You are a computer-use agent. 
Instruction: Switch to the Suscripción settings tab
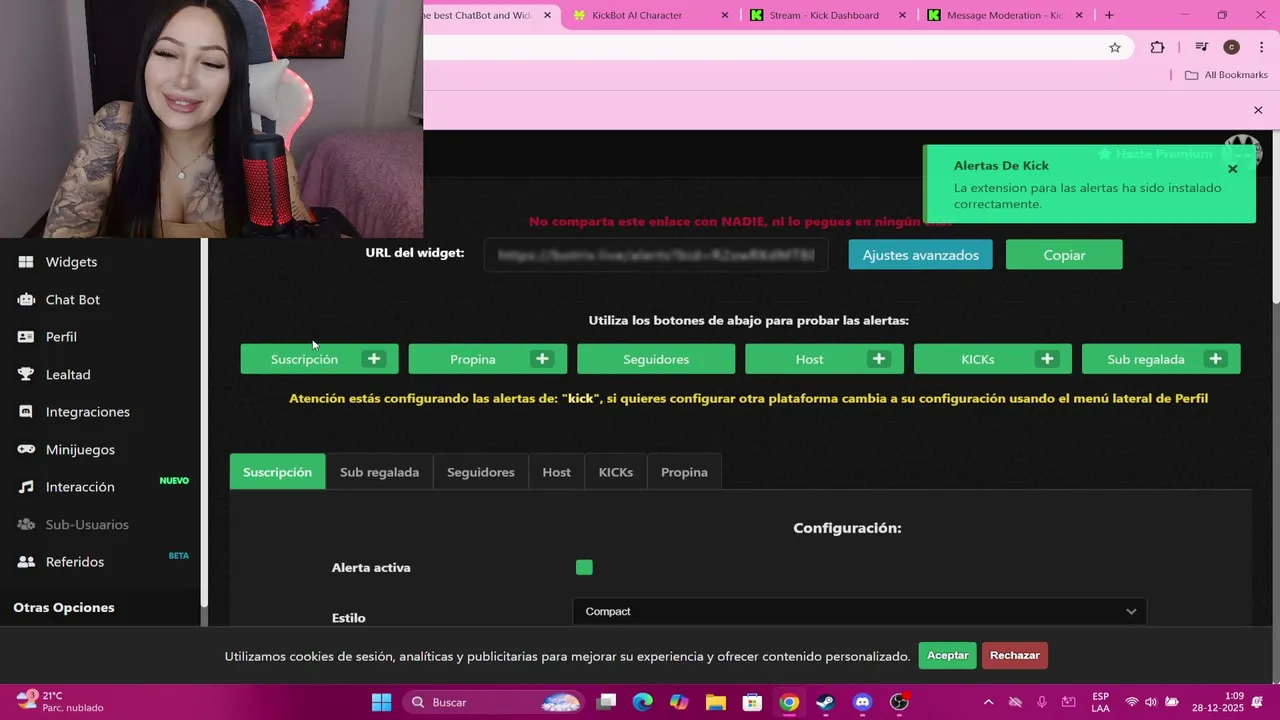pos(277,472)
